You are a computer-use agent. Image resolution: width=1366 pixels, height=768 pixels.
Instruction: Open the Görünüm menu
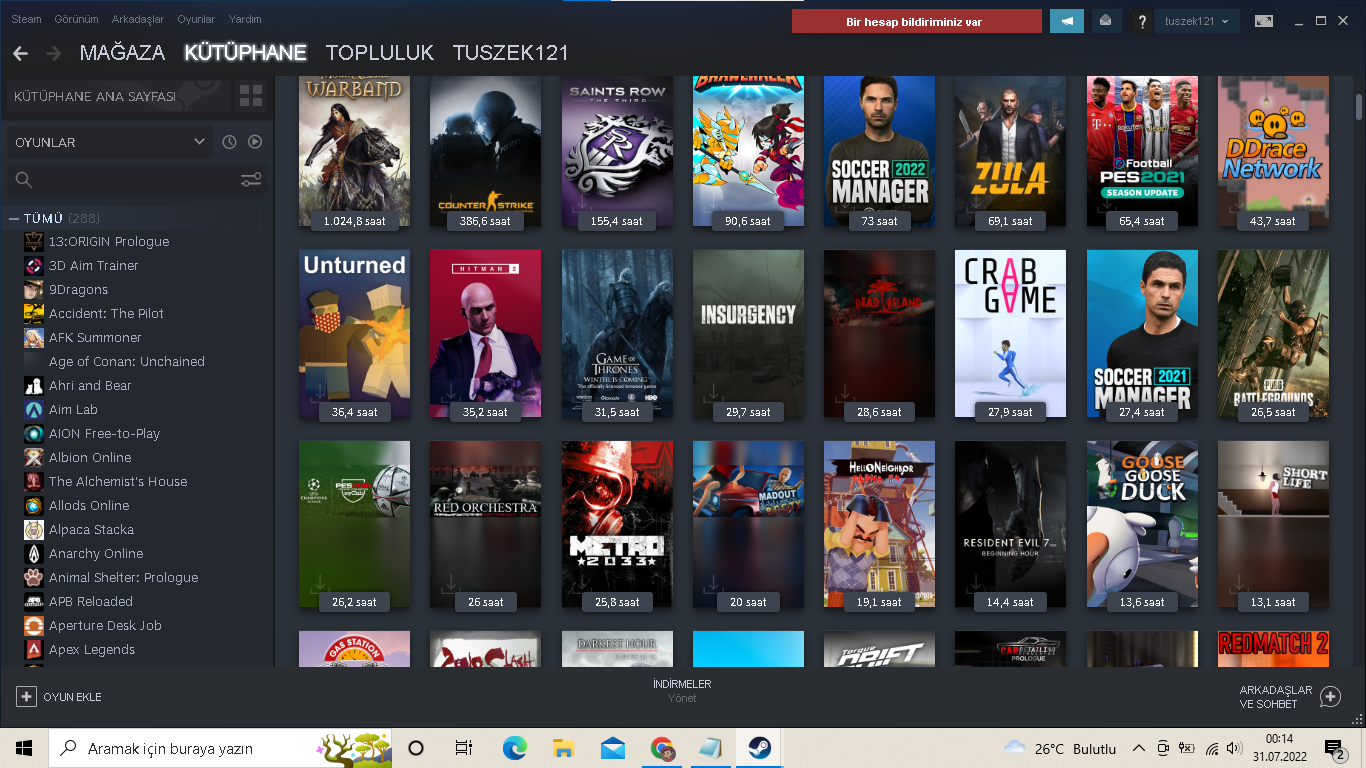pyautogui.click(x=75, y=19)
